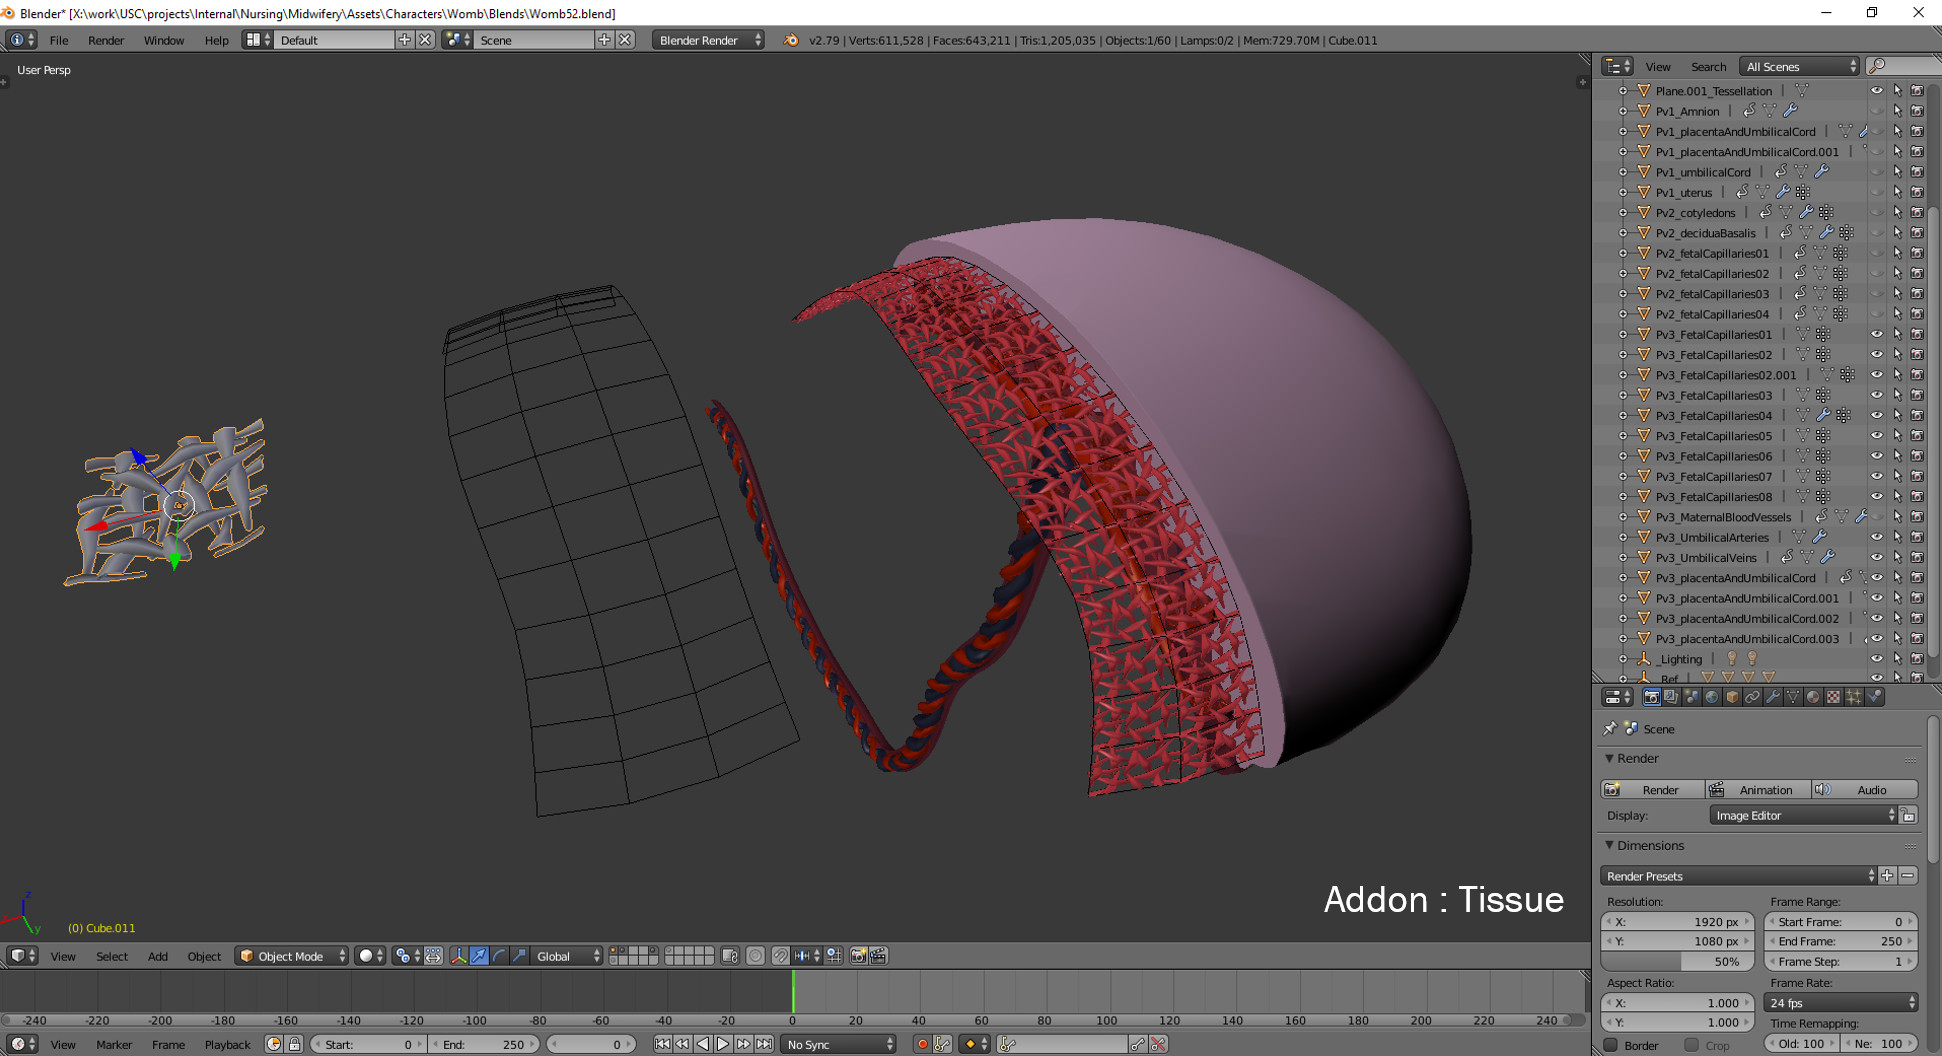Open the Object properties tab (cube icon)
1942x1056 pixels.
(1732, 697)
